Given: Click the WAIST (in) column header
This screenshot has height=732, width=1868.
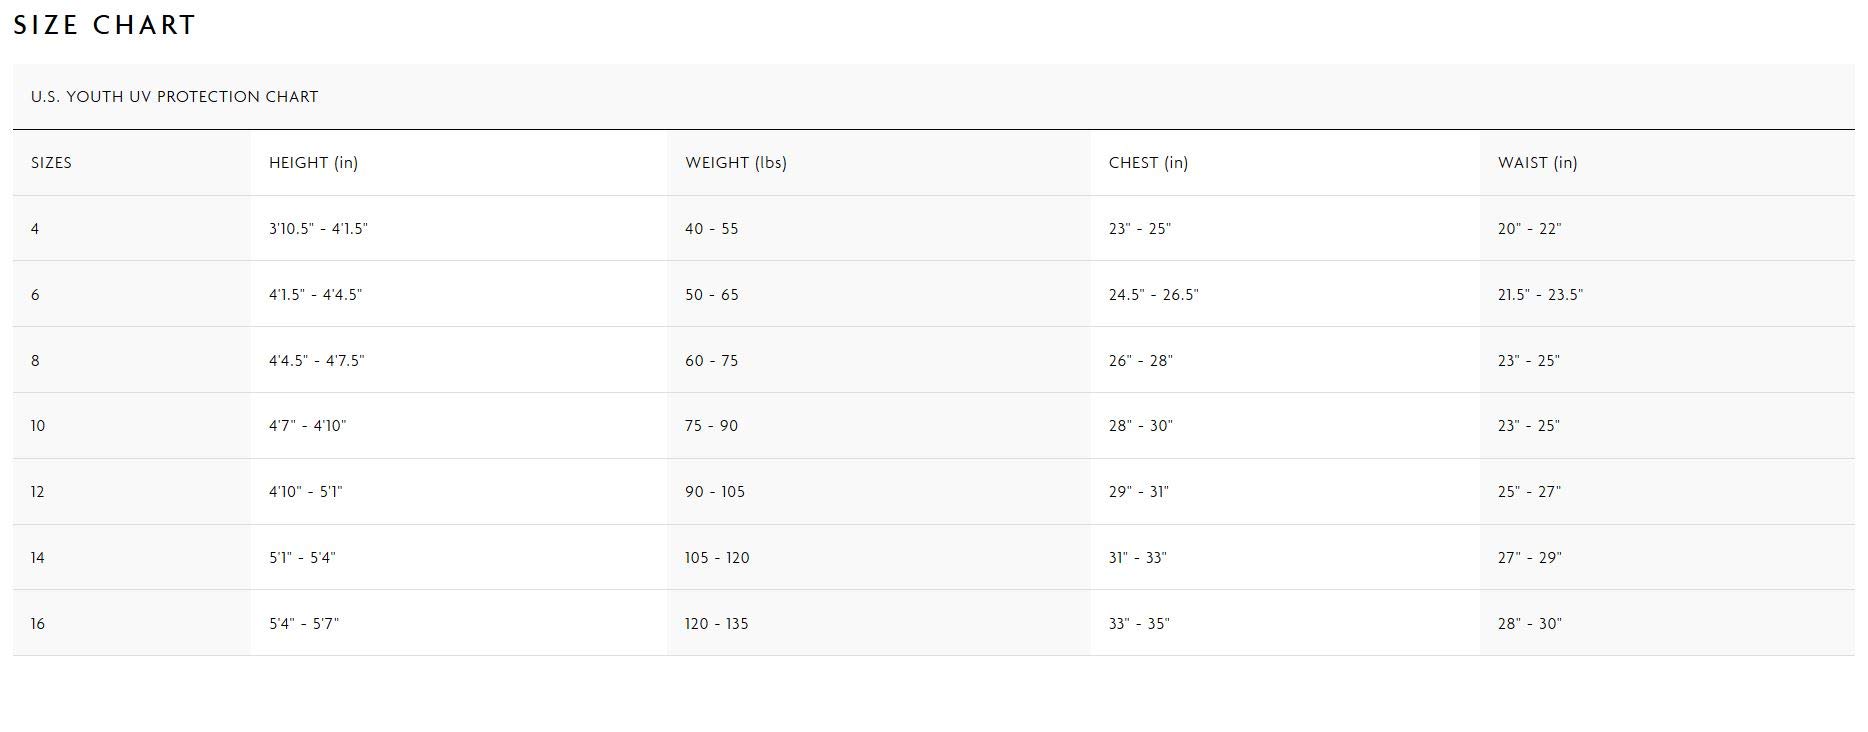Looking at the screenshot, I should 1537,163.
